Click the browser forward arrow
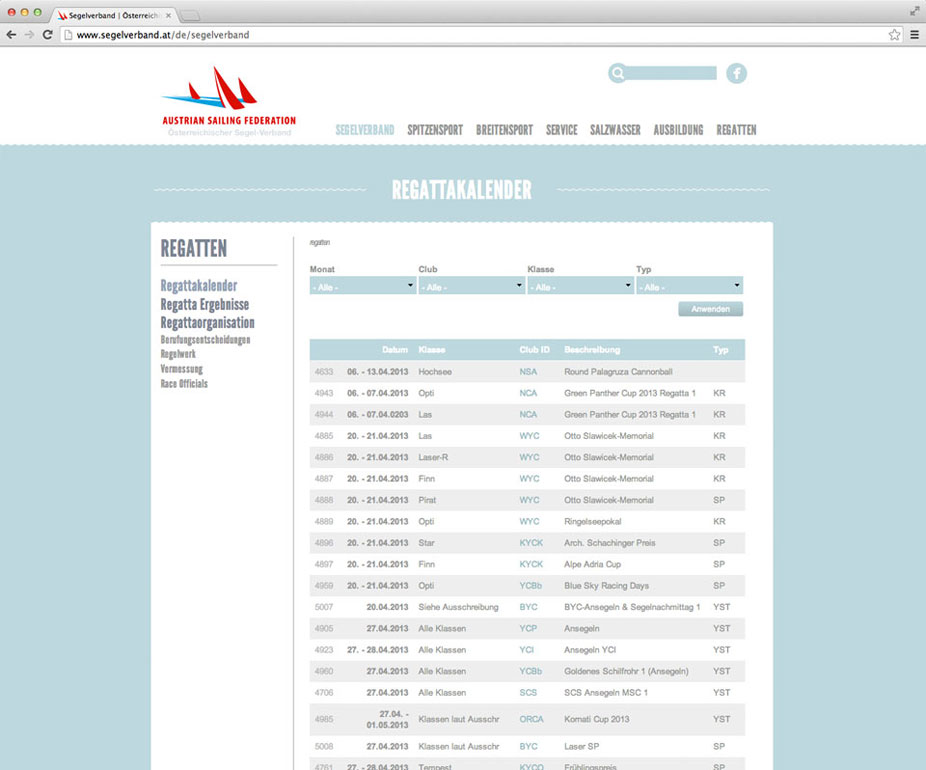This screenshot has height=770, width=926. point(29,34)
